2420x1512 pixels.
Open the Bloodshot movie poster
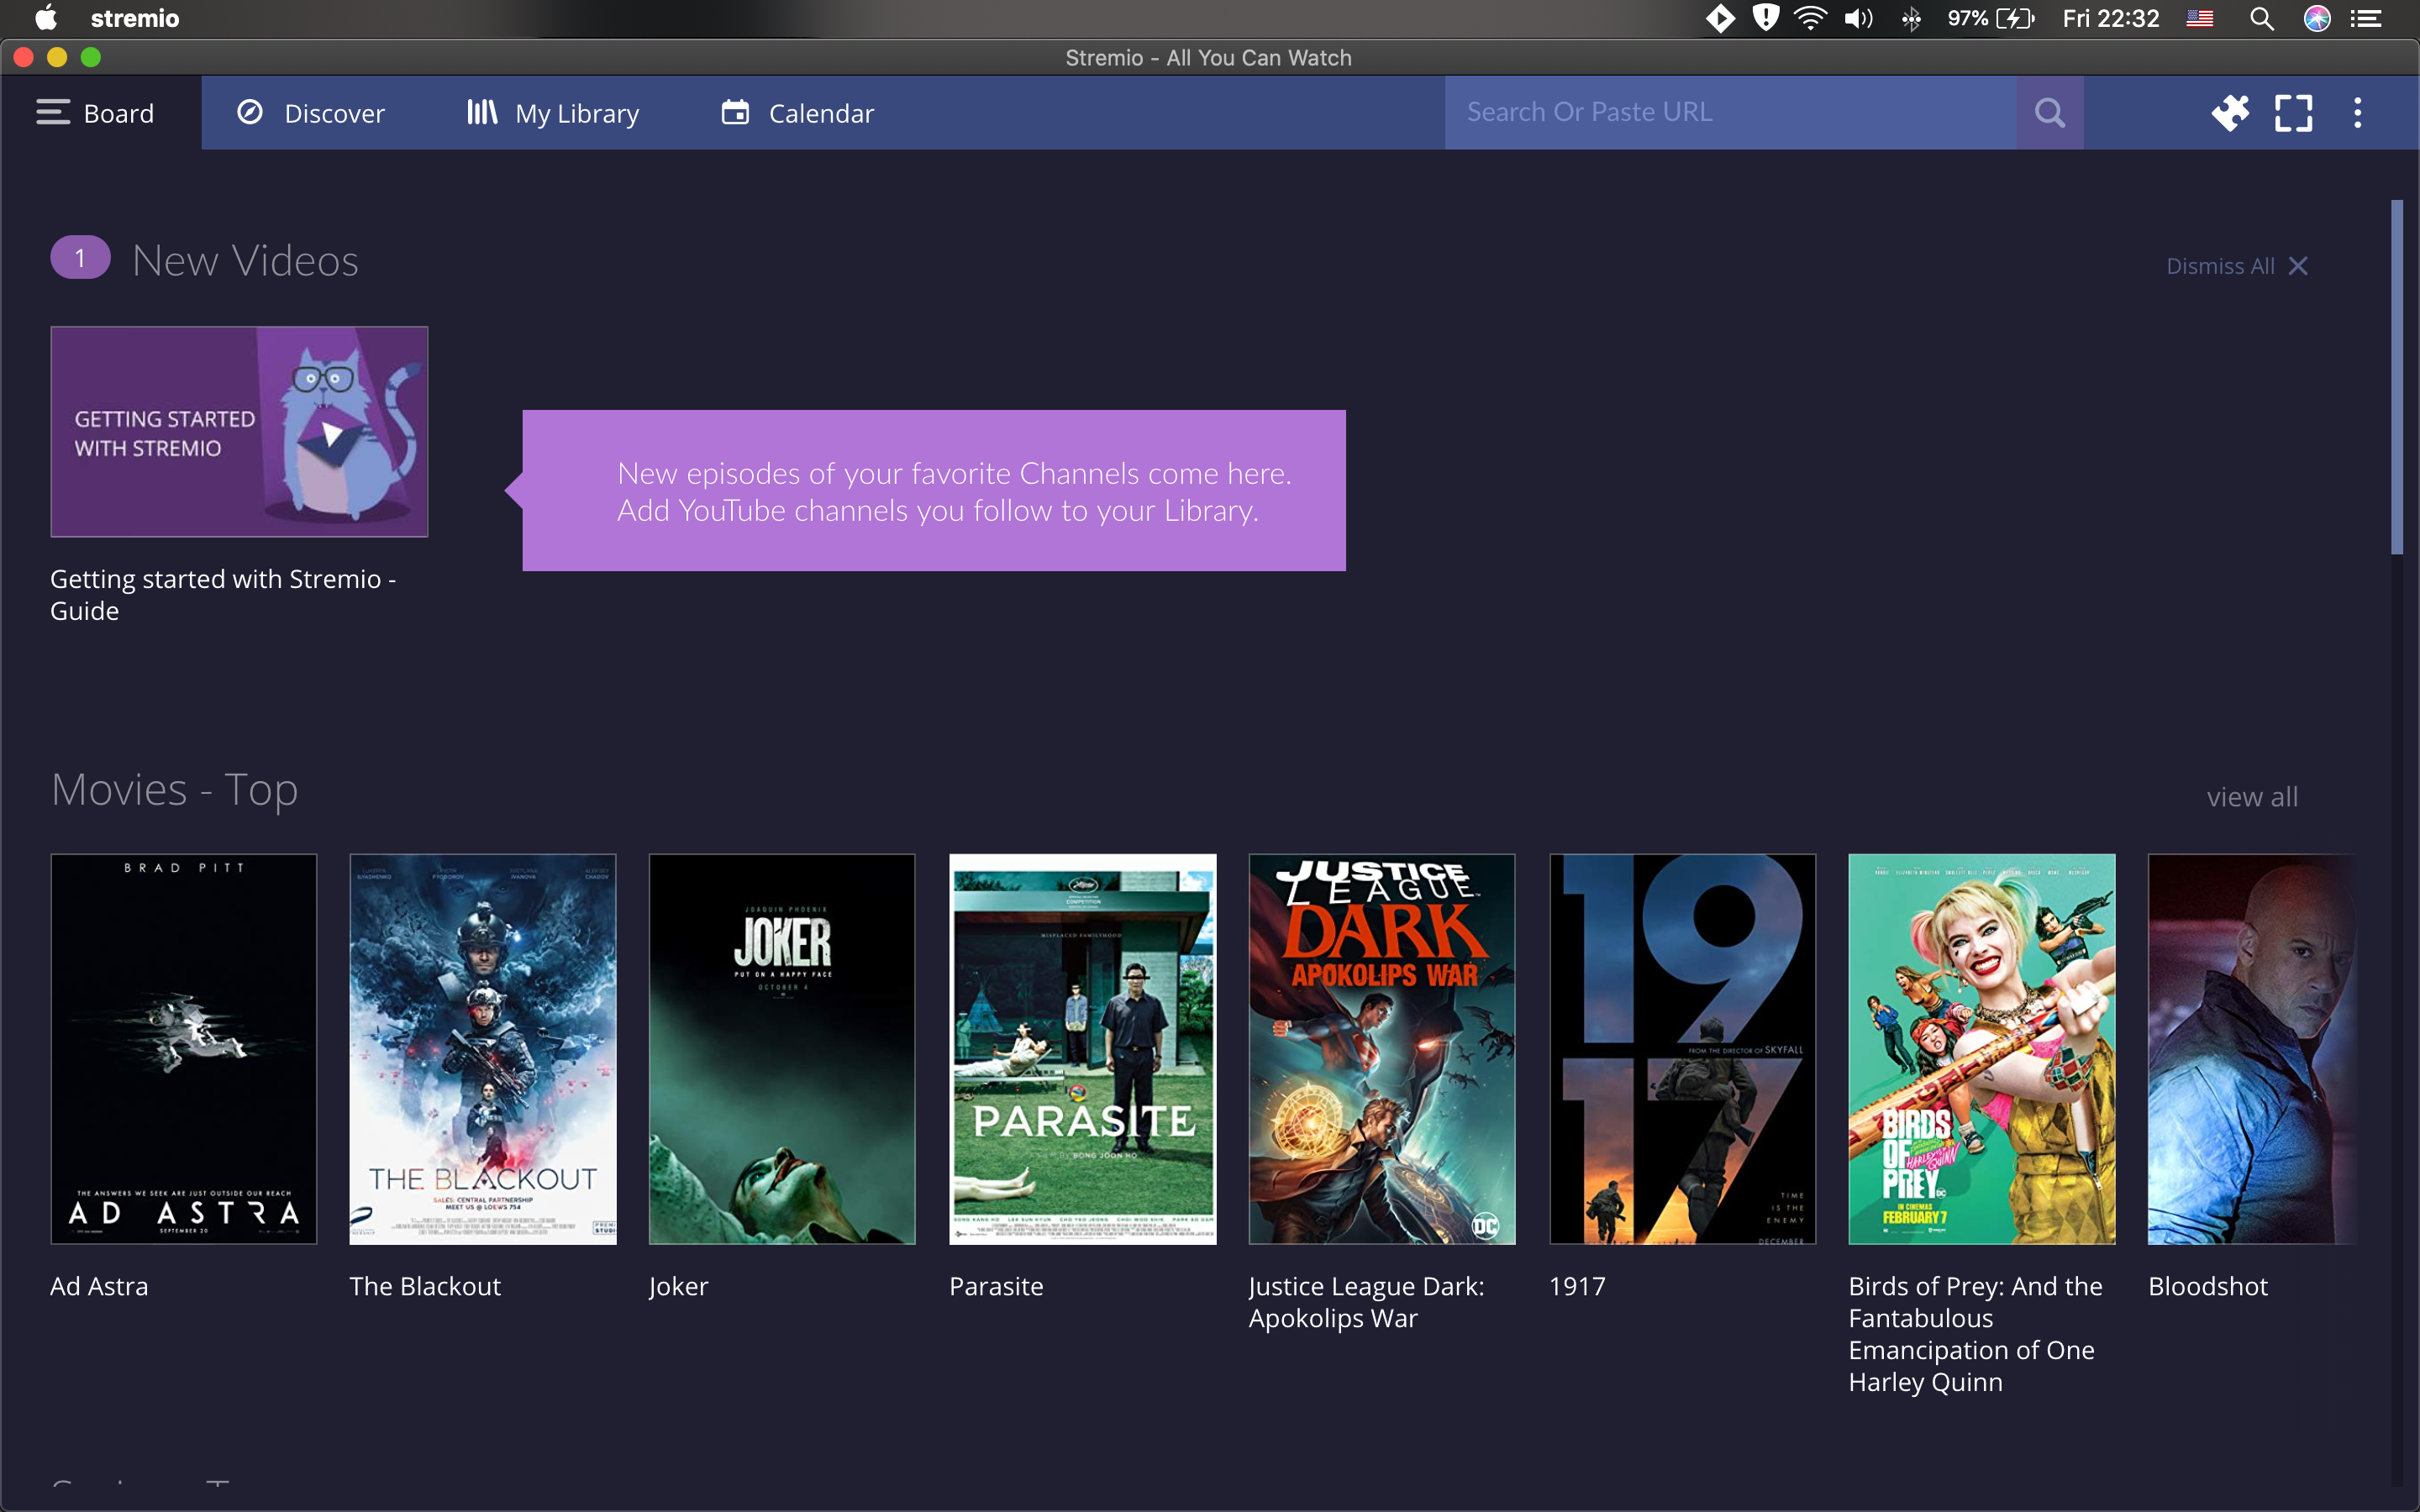(2252, 1049)
